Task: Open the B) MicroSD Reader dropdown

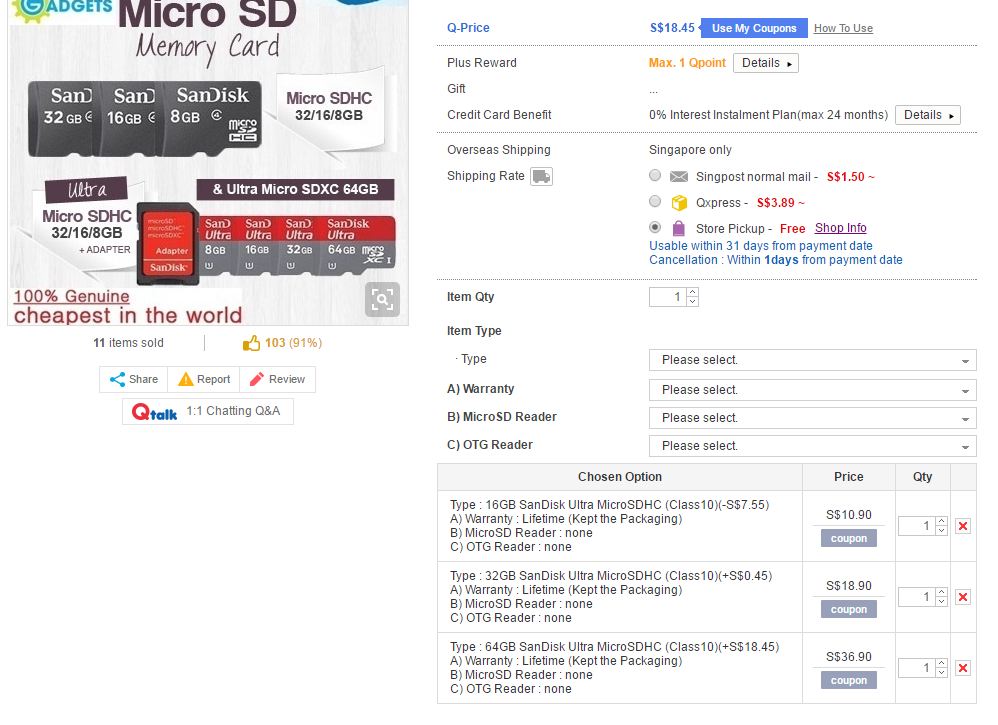Action: [813, 418]
